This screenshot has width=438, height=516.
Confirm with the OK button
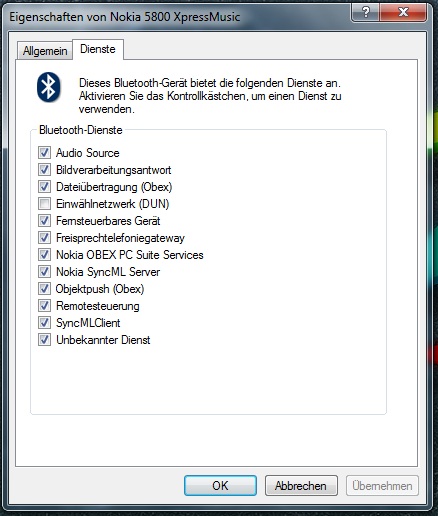tap(220, 486)
